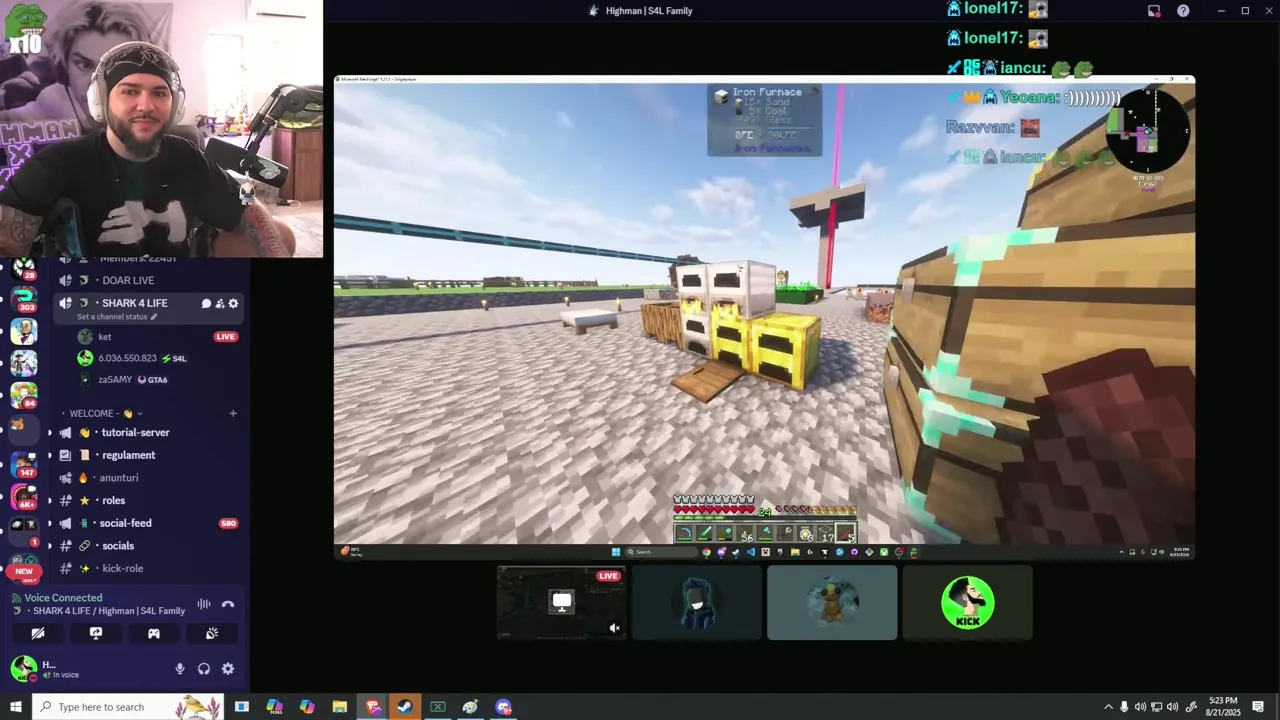Expand threads arrow beside tutorial-server
The height and width of the screenshot is (720, 1280).
pyautogui.click(x=49, y=433)
